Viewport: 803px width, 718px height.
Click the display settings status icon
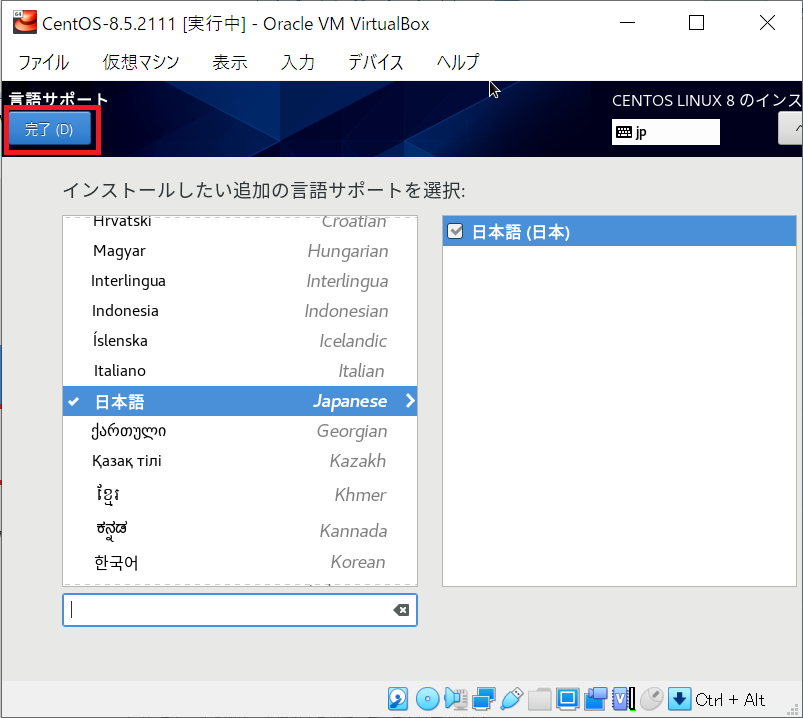567,699
